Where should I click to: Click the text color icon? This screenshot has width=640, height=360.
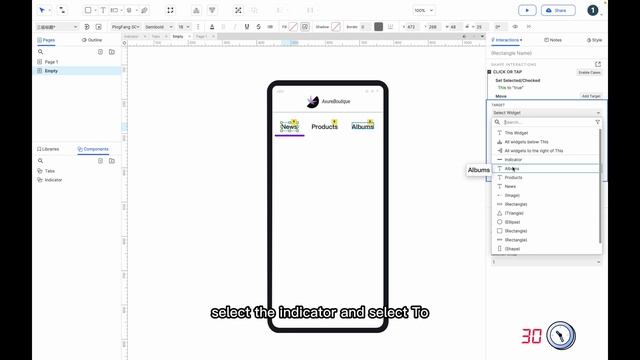212,27
